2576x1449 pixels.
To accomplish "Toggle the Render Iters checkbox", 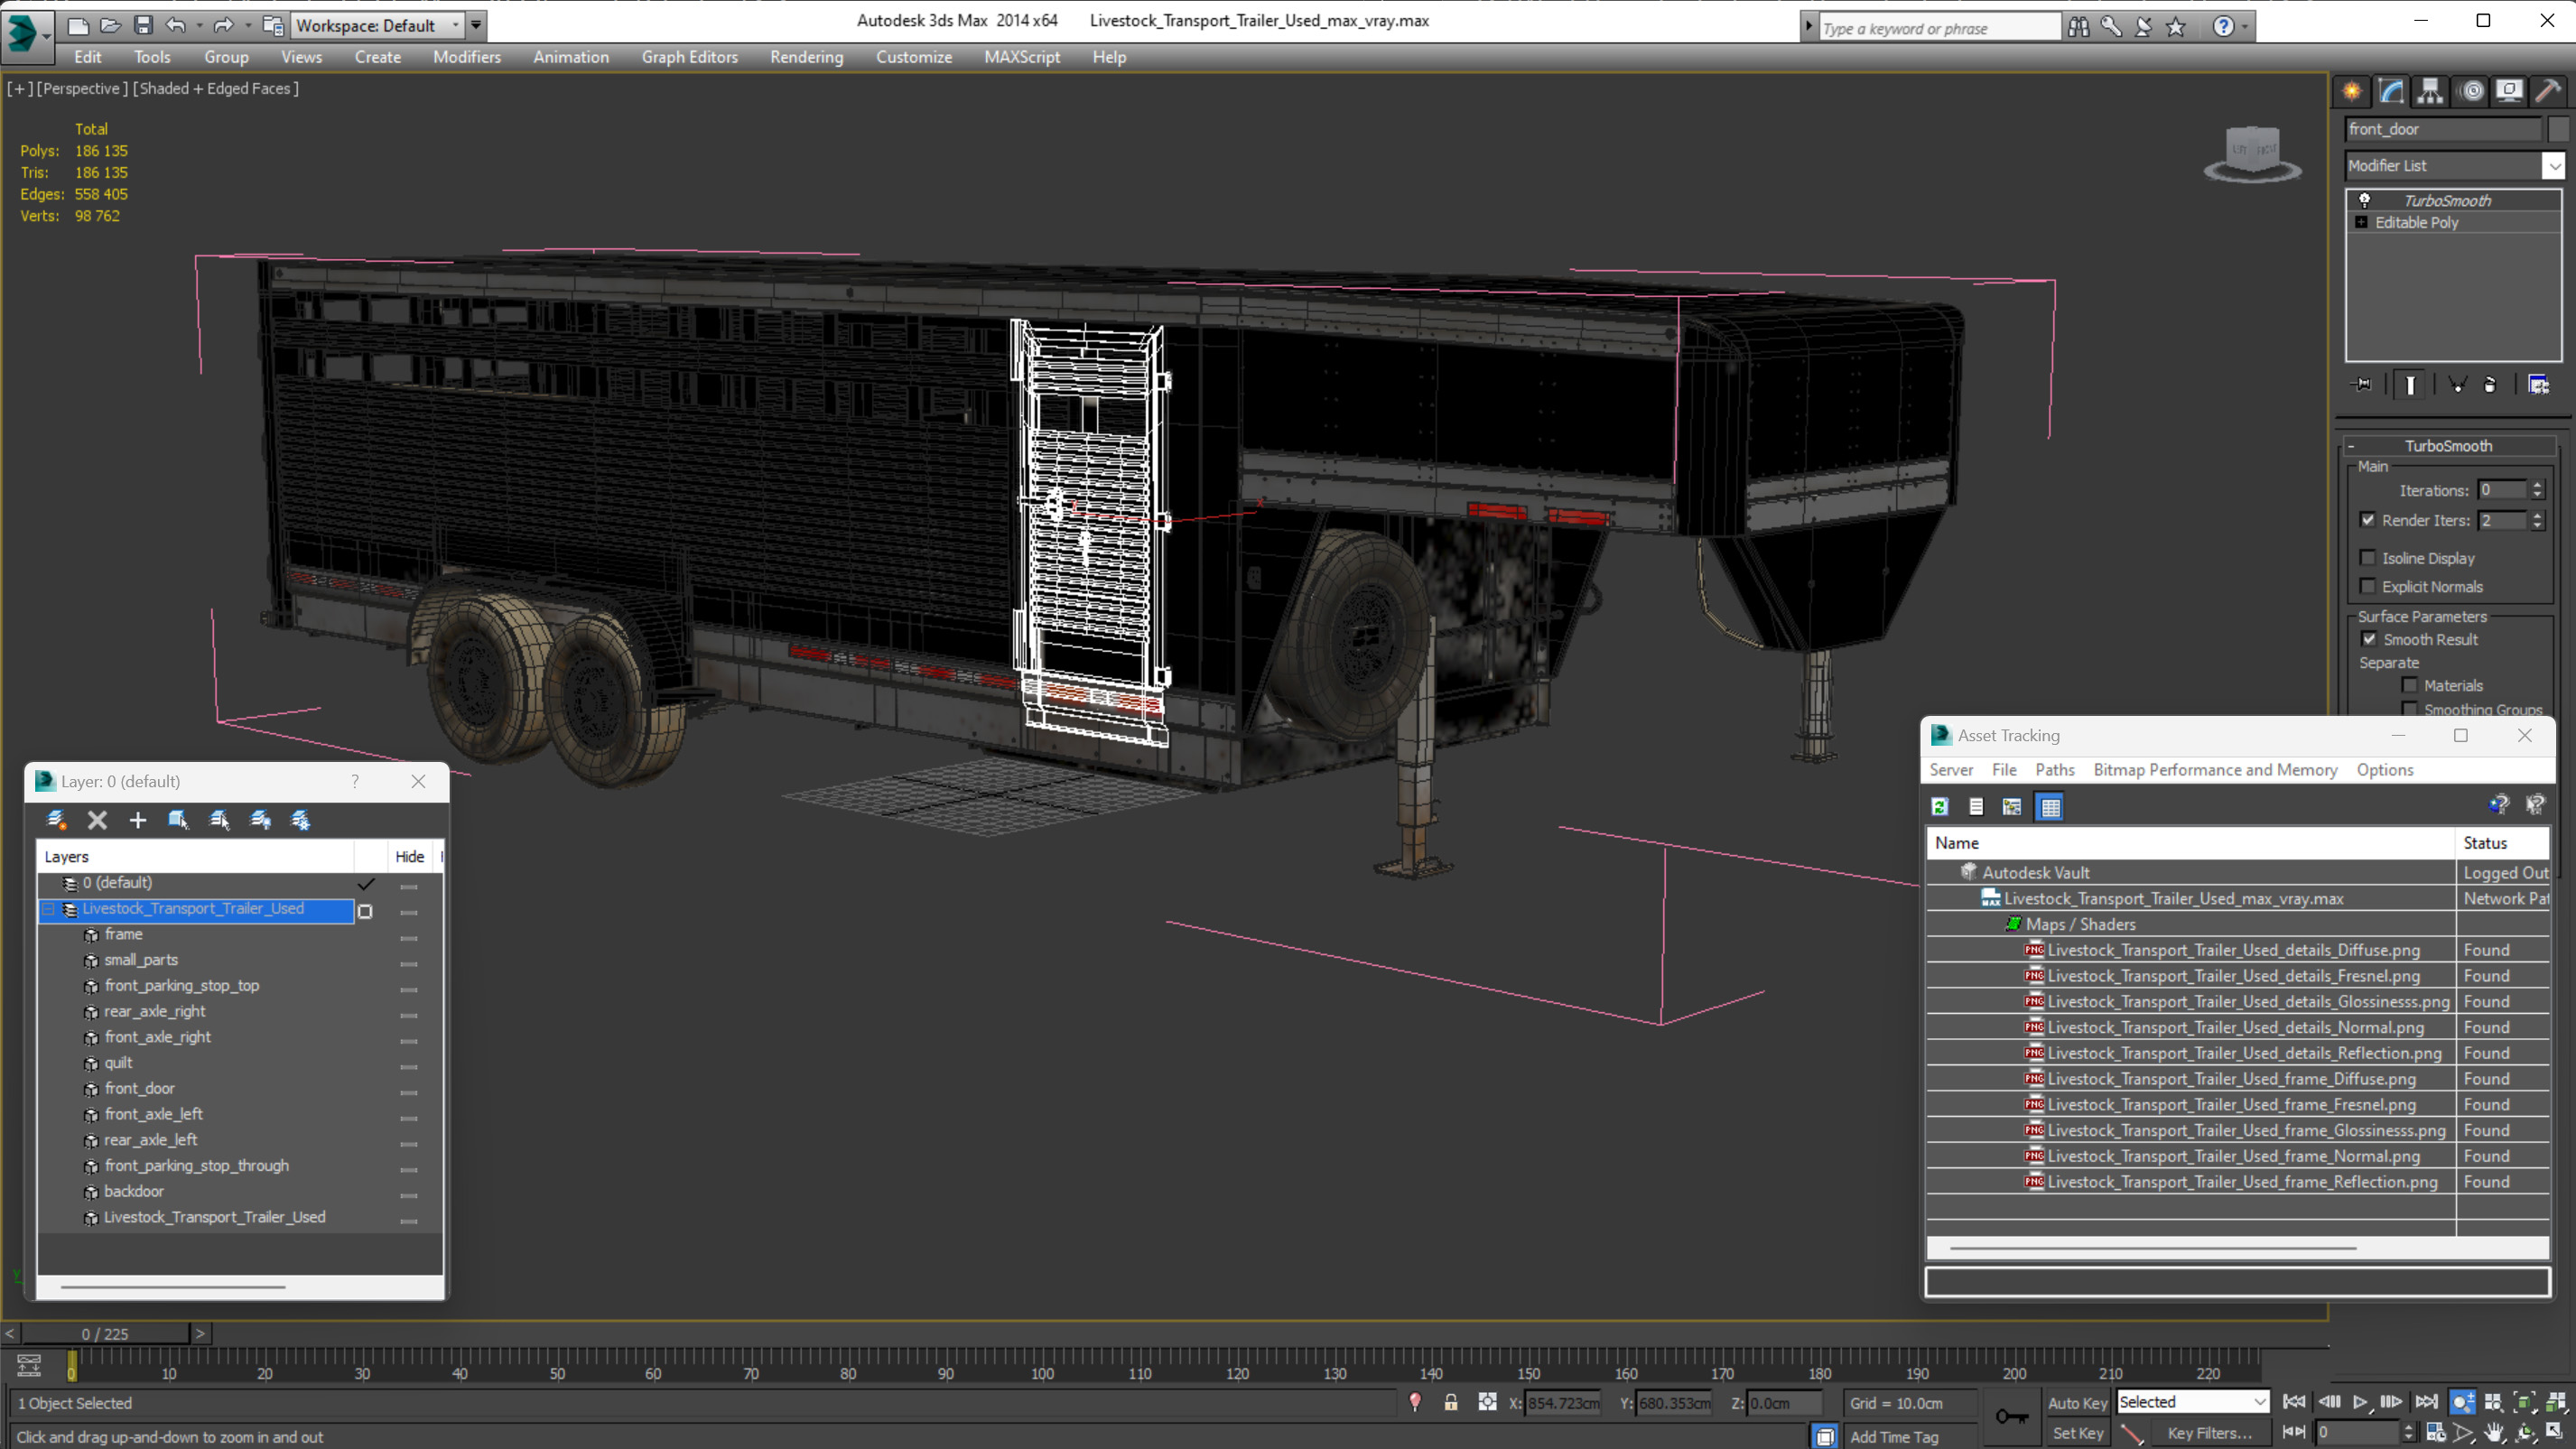I will (2368, 520).
